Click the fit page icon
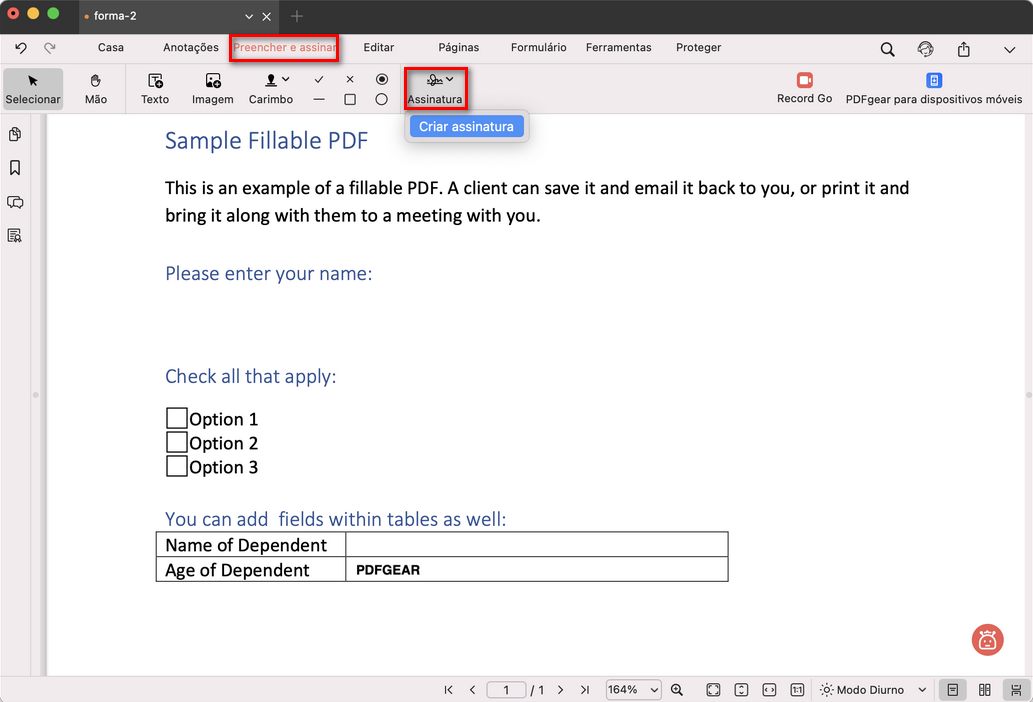This screenshot has height=702, width=1033. point(713,689)
